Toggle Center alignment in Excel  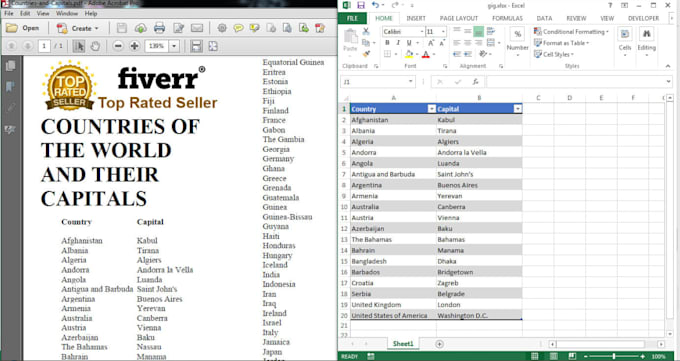pos(468,43)
